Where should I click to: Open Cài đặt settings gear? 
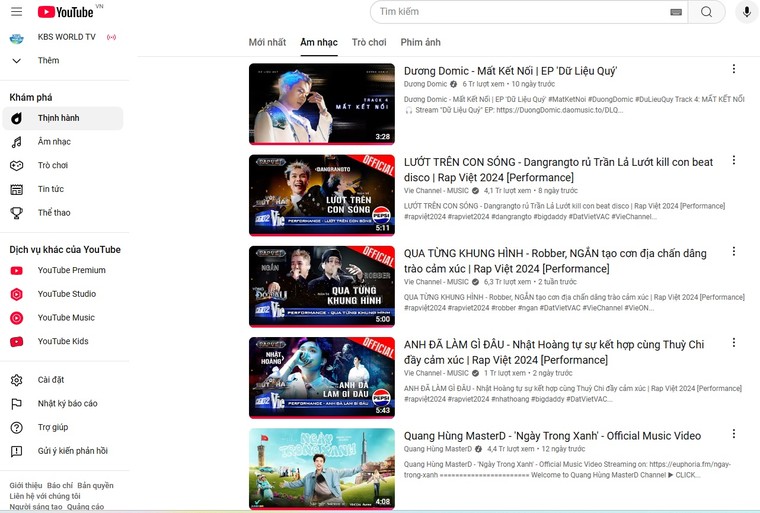coord(16,380)
